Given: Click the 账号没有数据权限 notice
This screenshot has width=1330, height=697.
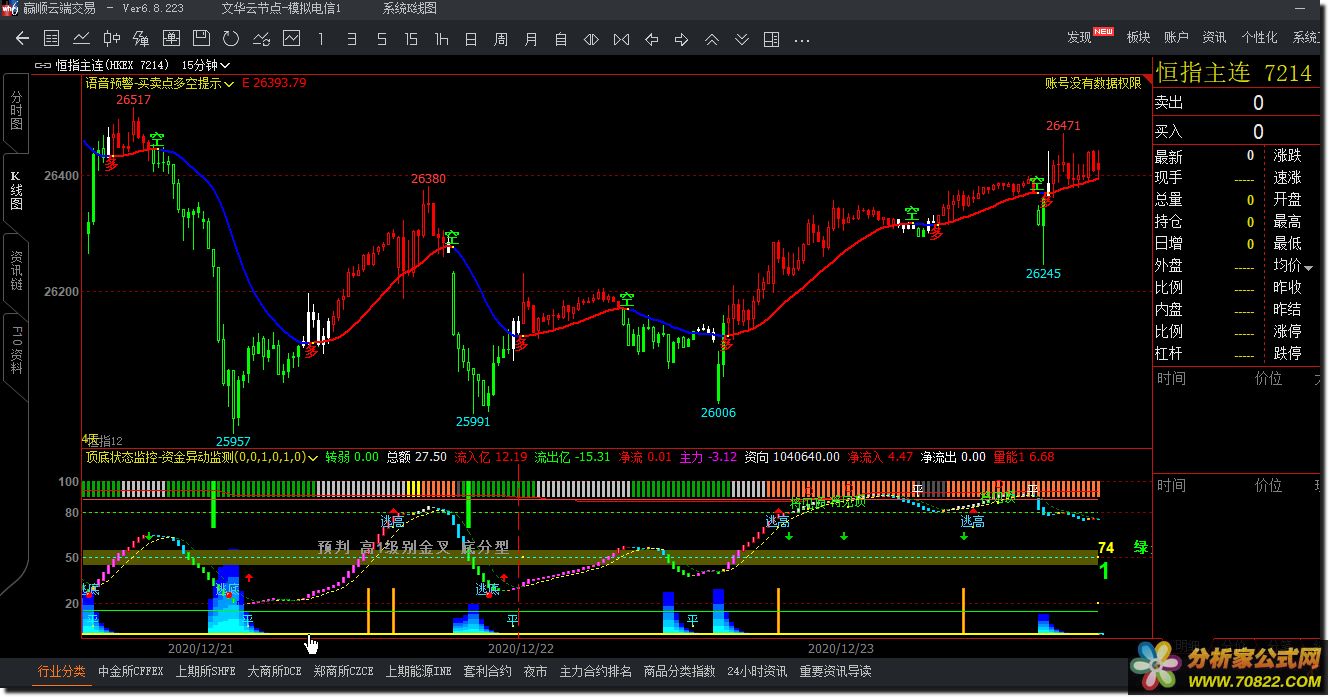Looking at the screenshot, I should coord(1093,84).
